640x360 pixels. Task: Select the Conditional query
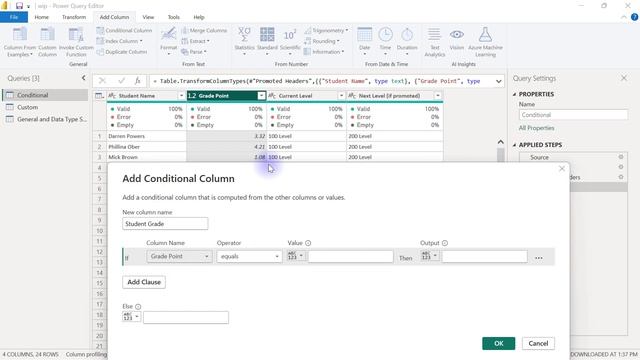[45, 95]
